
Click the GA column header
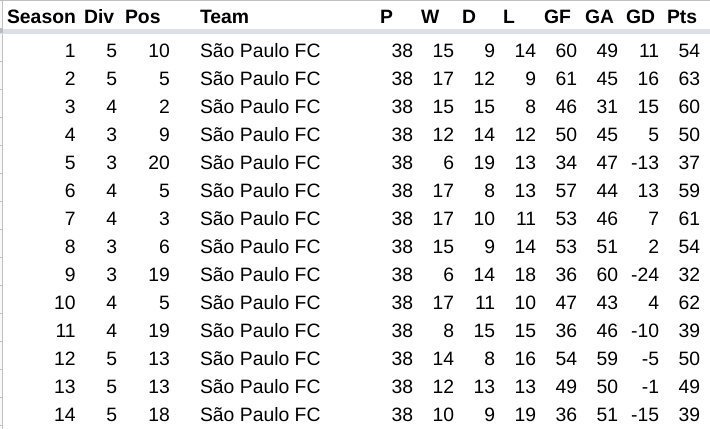pyautogui.click(x=600, y=17)
